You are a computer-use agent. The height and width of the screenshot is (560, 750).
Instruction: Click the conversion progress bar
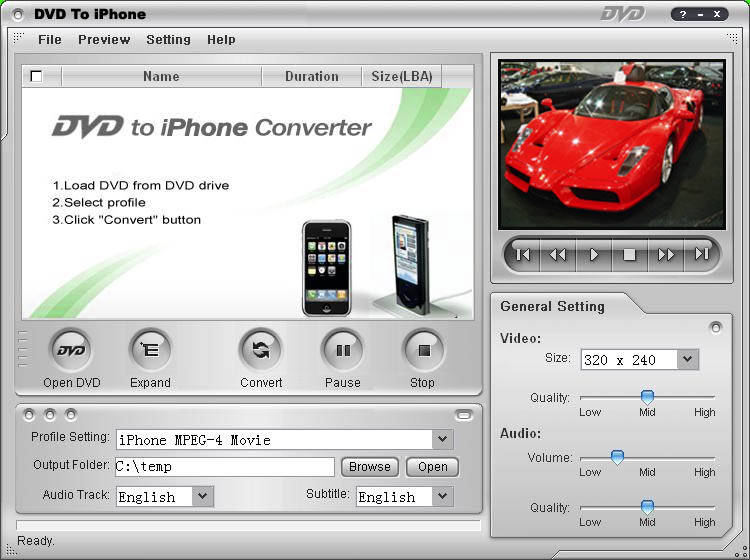(248, 525)
